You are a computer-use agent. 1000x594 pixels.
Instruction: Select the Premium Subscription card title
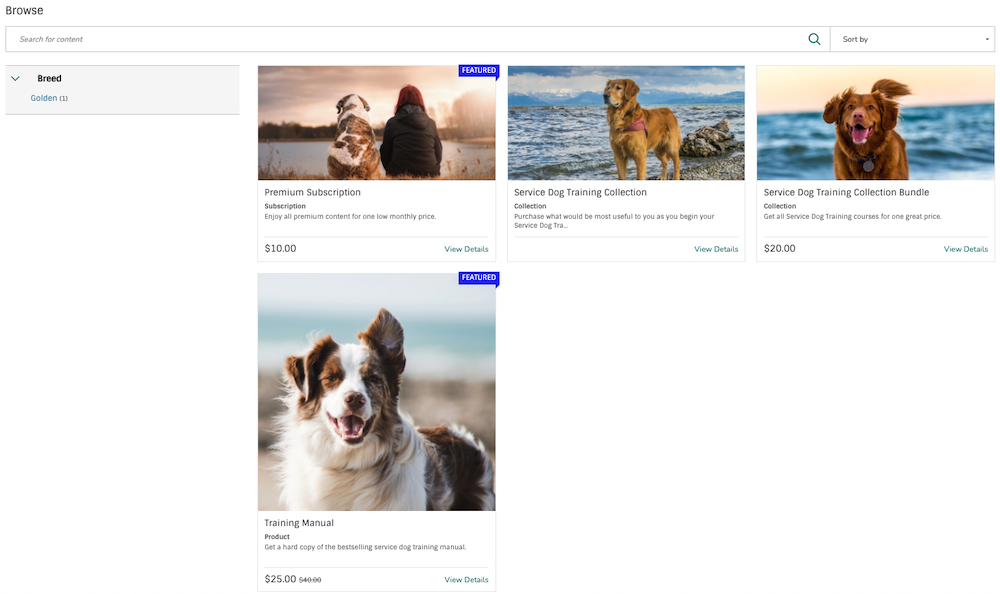pos(311,192)
